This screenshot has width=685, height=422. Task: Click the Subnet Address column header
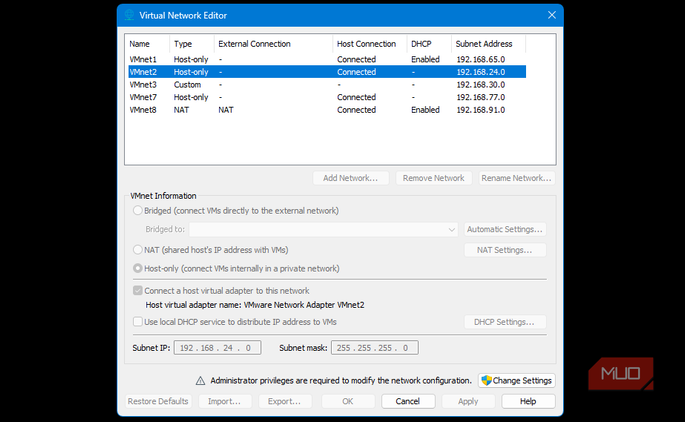(x=488, y=44)
